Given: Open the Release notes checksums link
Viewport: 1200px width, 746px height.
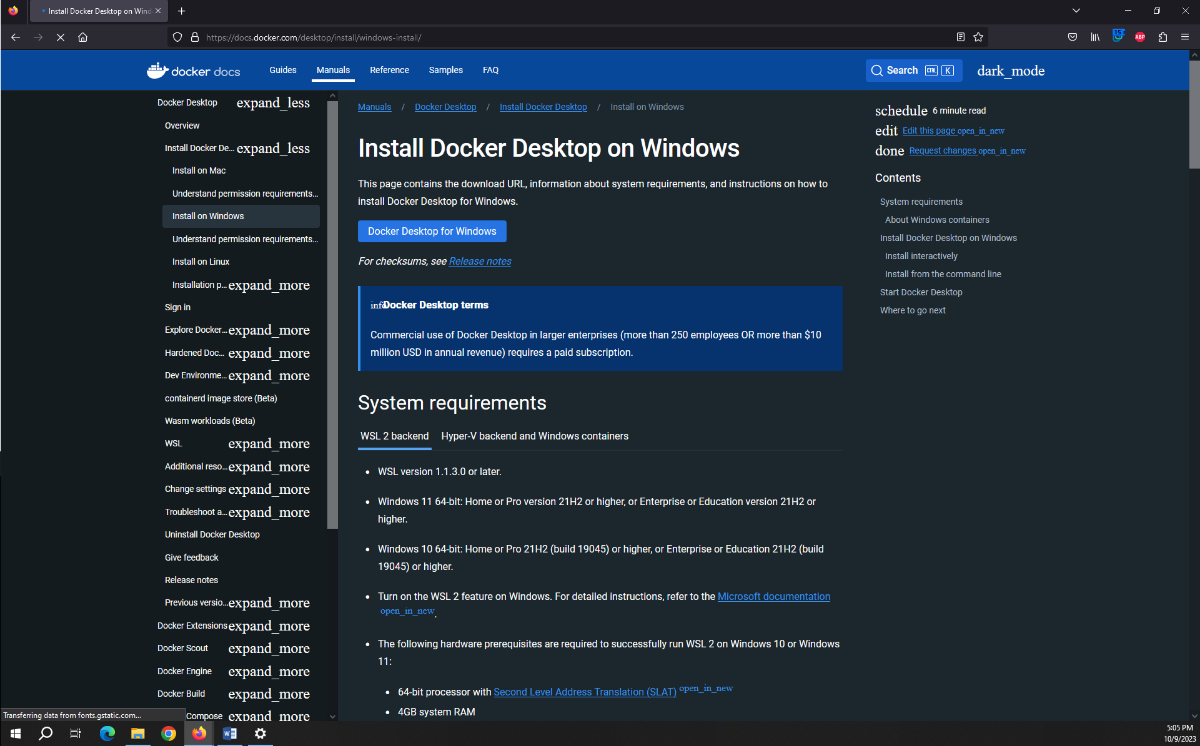Looking at the screenshot, I should click(x=480, y=261).
